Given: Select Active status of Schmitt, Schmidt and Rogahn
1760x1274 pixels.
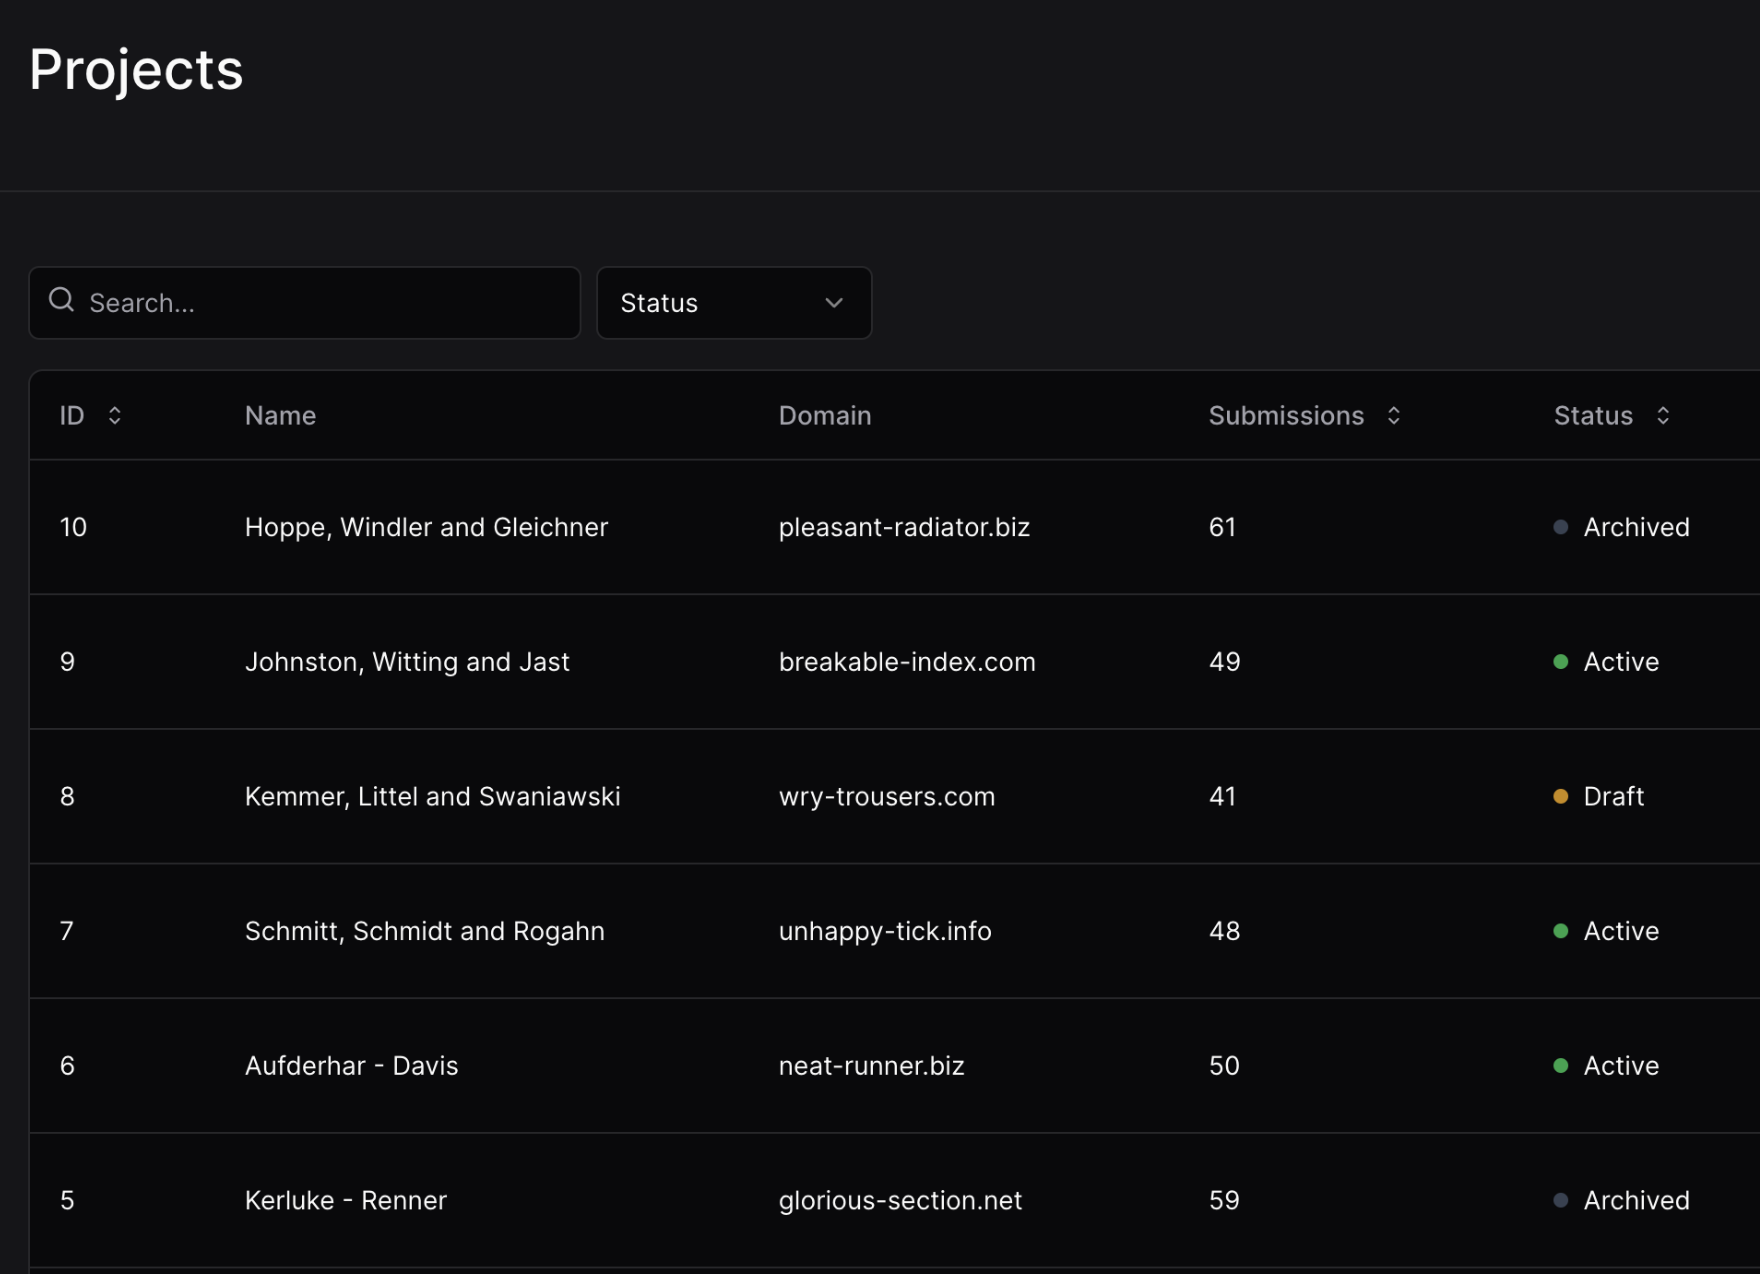Looking at the screenshot, I should click(x=1620, y=931).
